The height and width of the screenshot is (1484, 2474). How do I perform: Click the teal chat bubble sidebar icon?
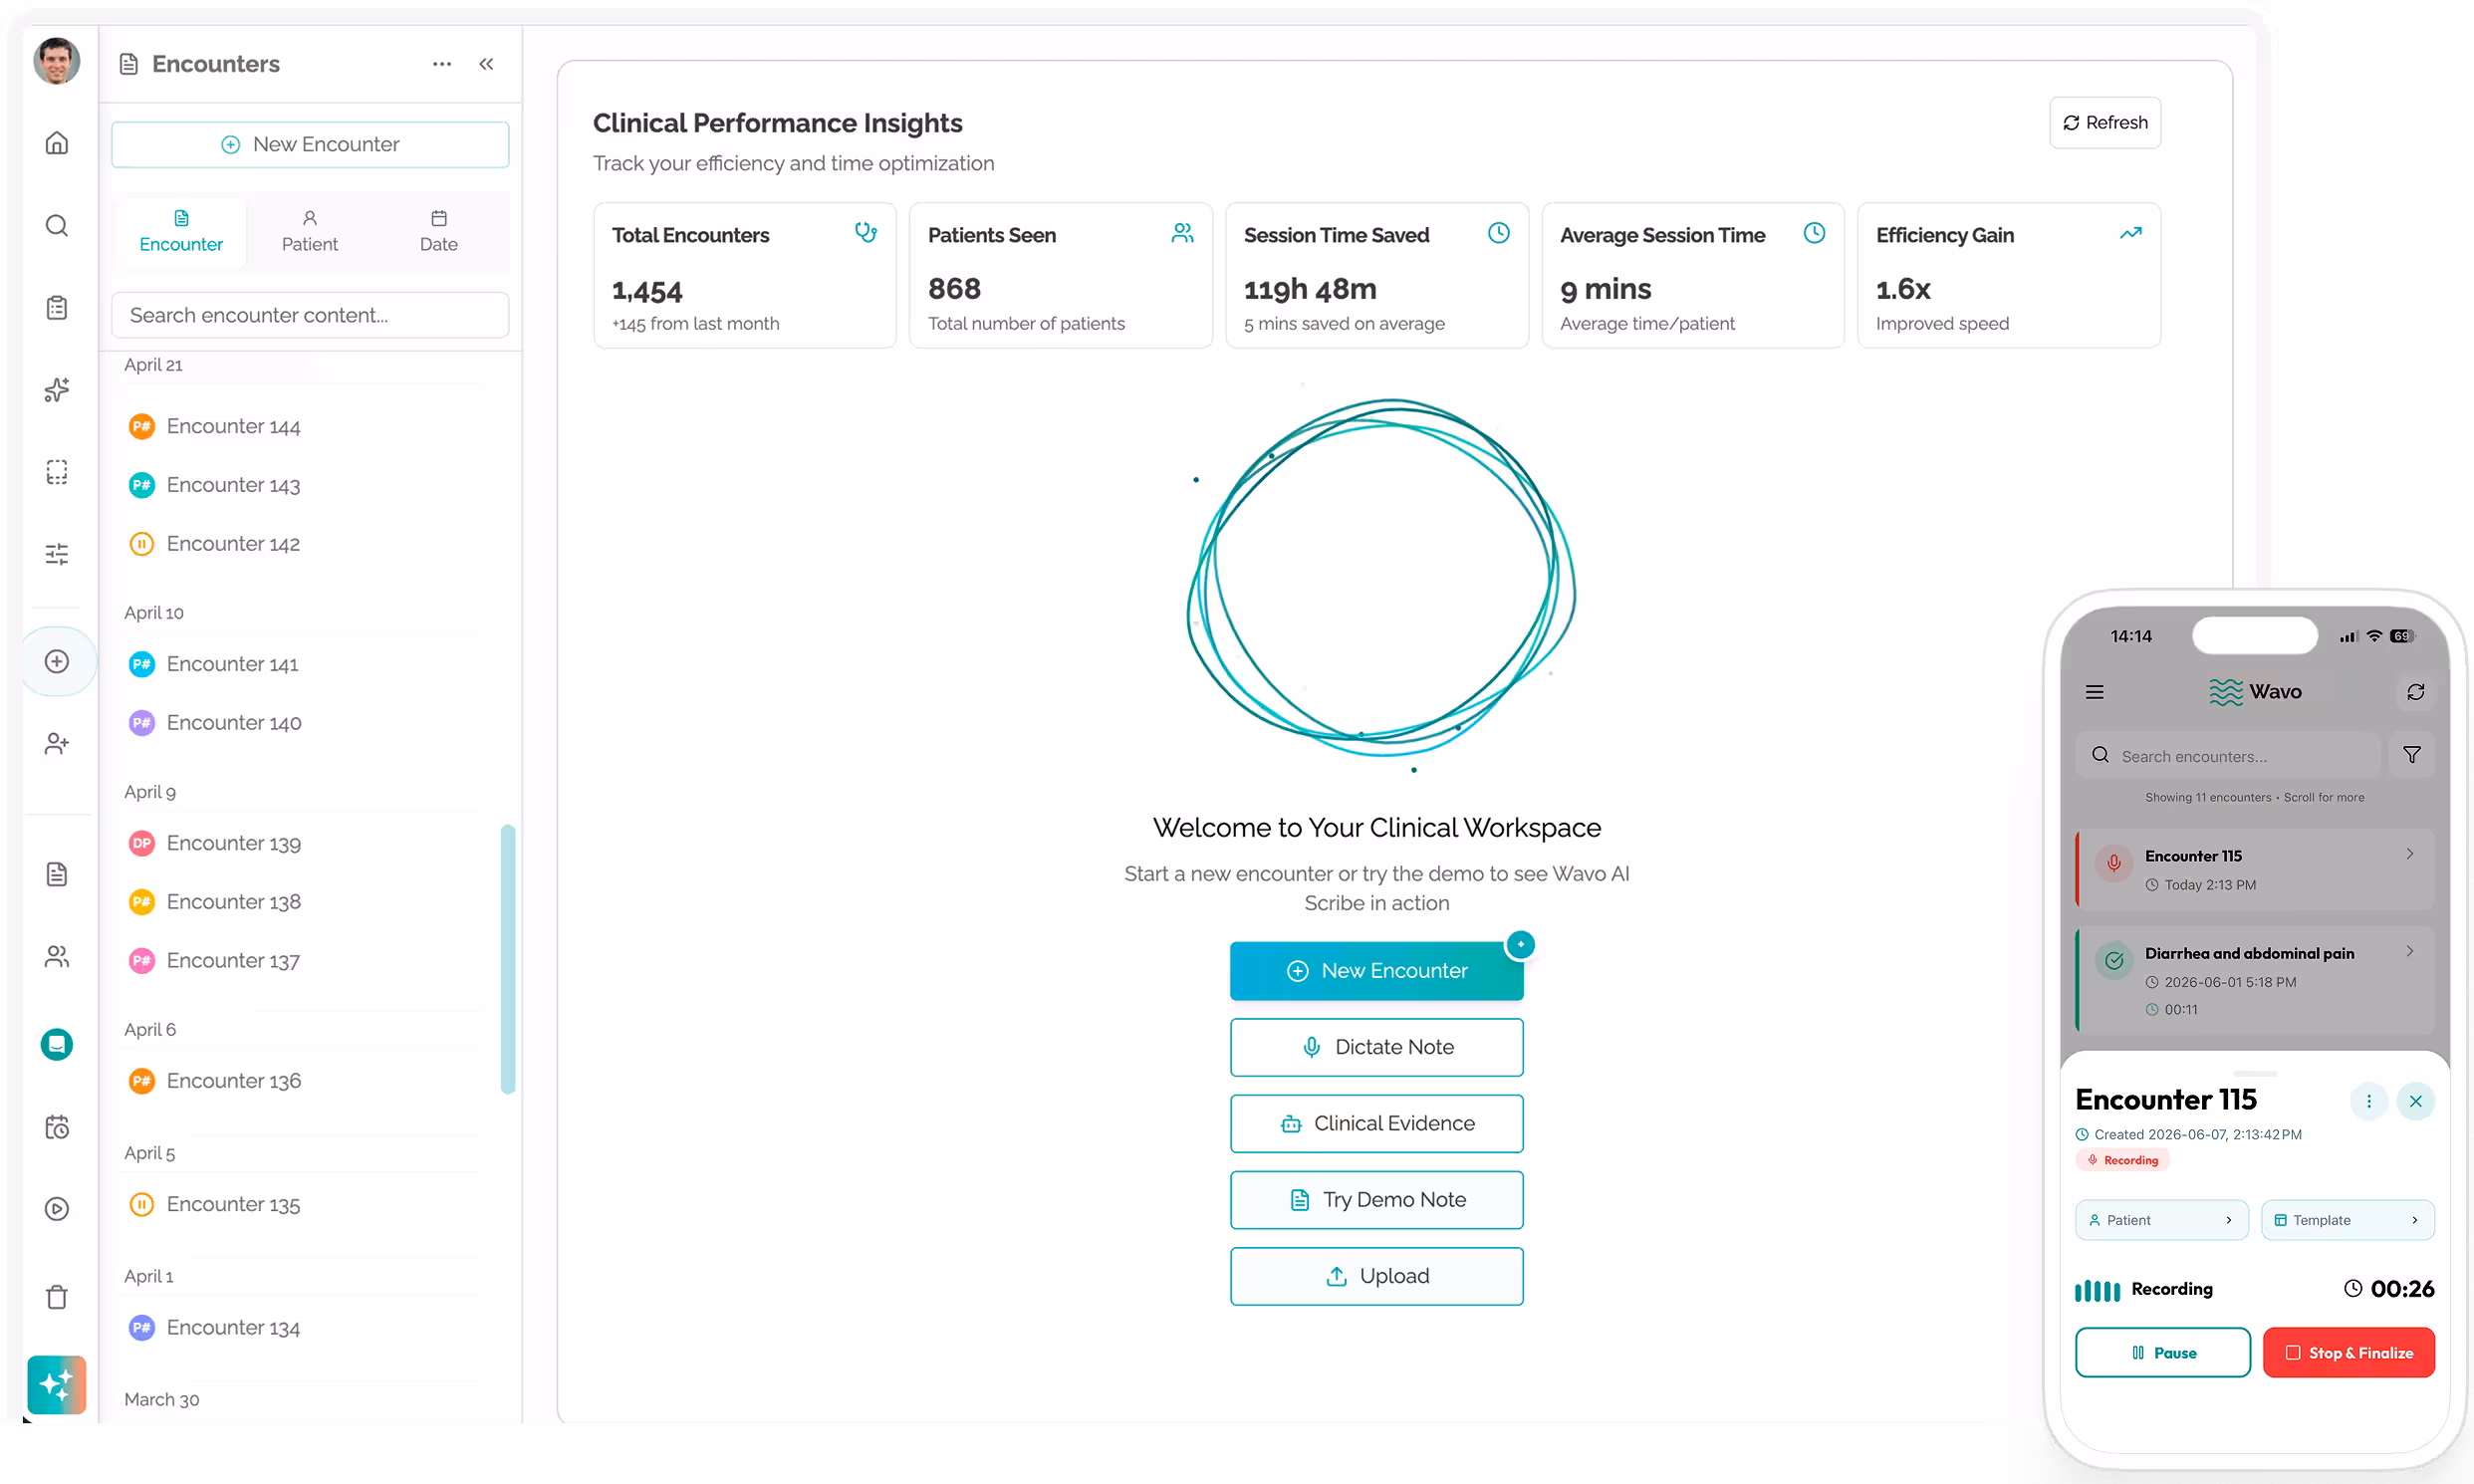[57, 1044]
